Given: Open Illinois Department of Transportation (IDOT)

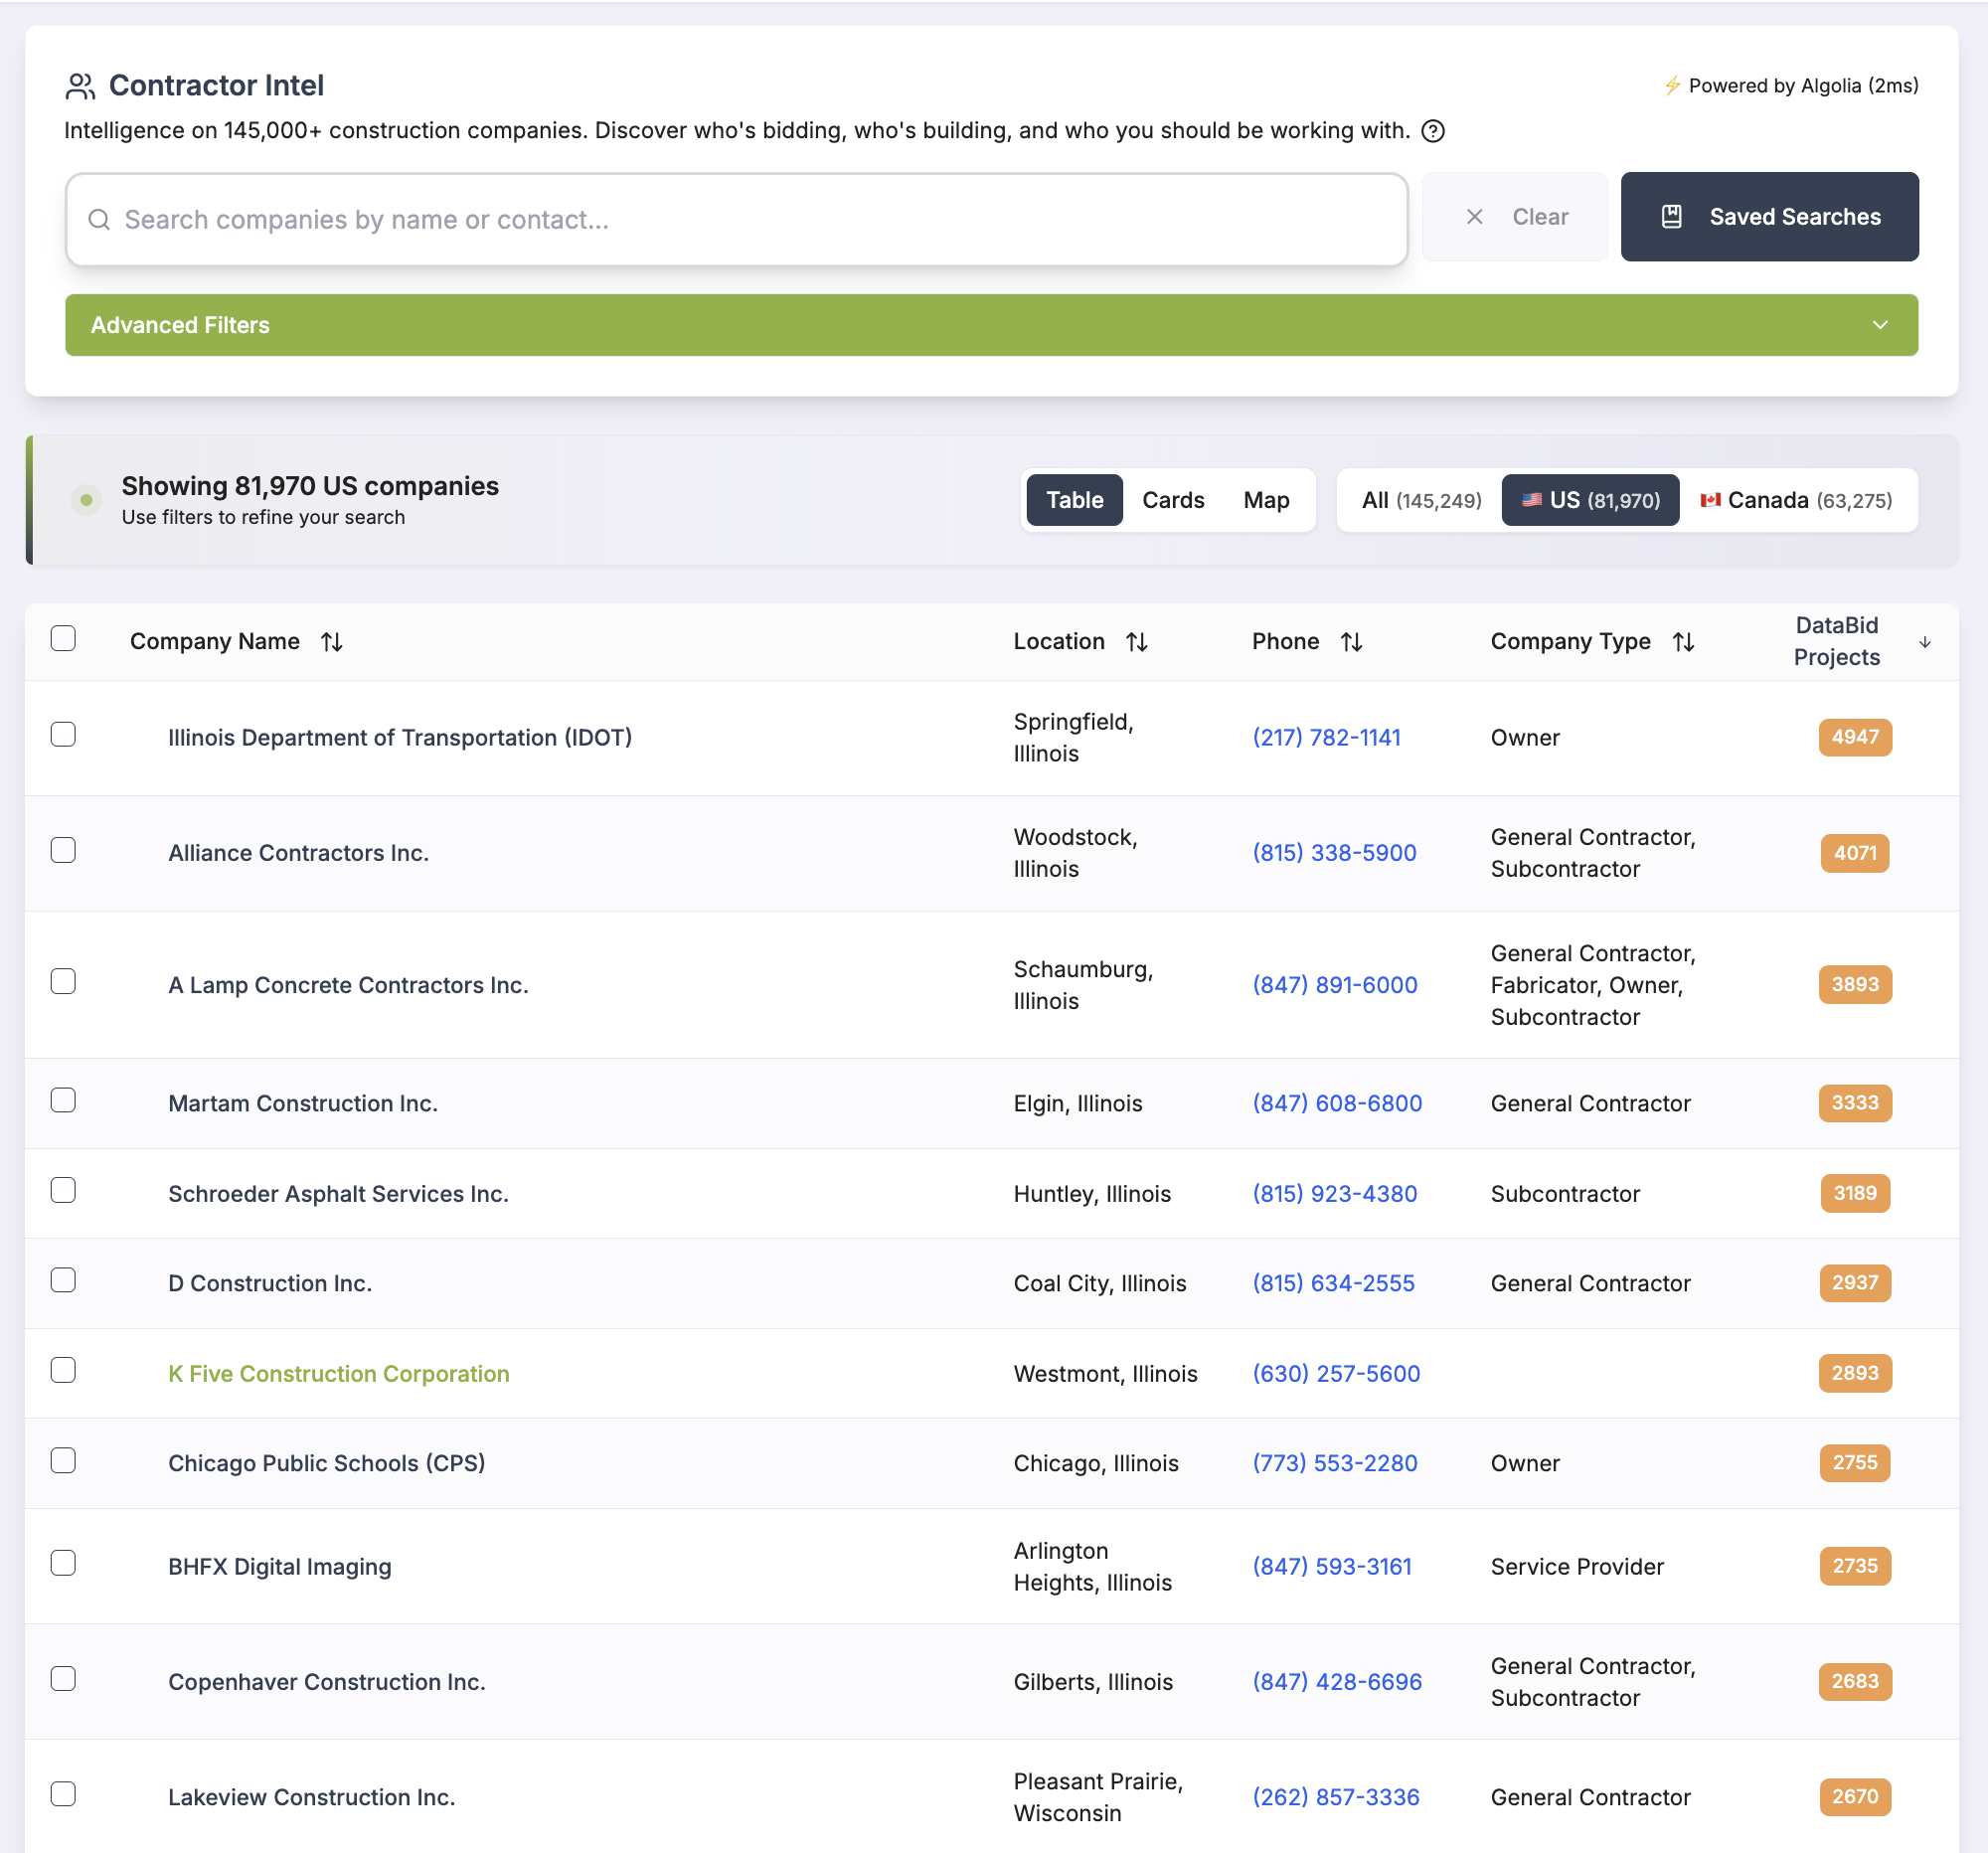Looking at the screenshot, I should coord(400,738).
